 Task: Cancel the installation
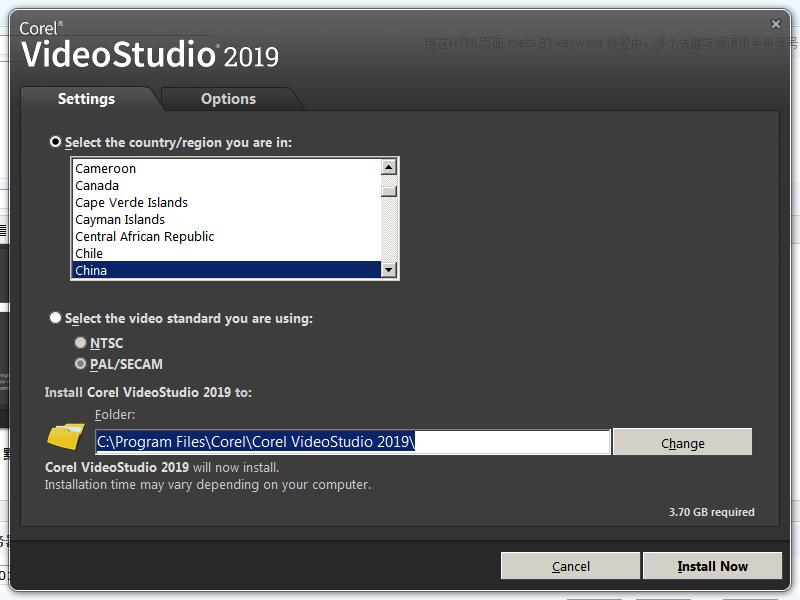[x=570, y=566]
